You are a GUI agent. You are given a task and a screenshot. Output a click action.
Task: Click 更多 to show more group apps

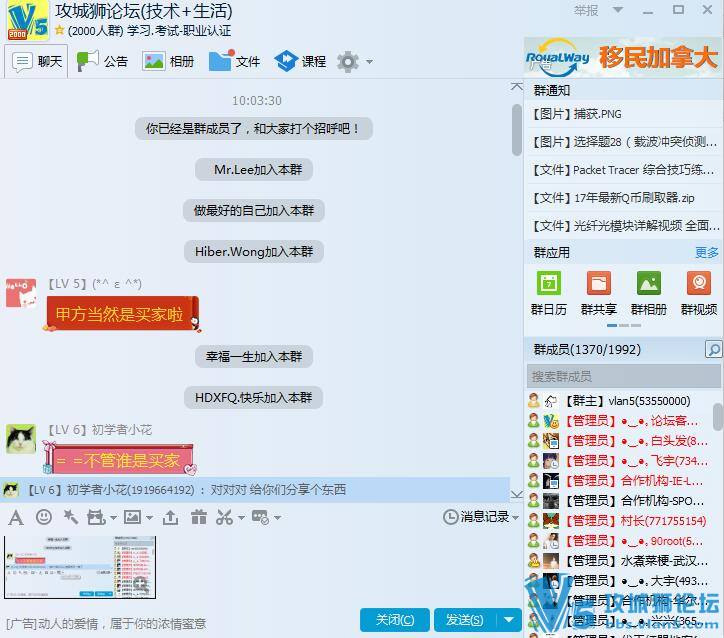(x=707, y=253)
